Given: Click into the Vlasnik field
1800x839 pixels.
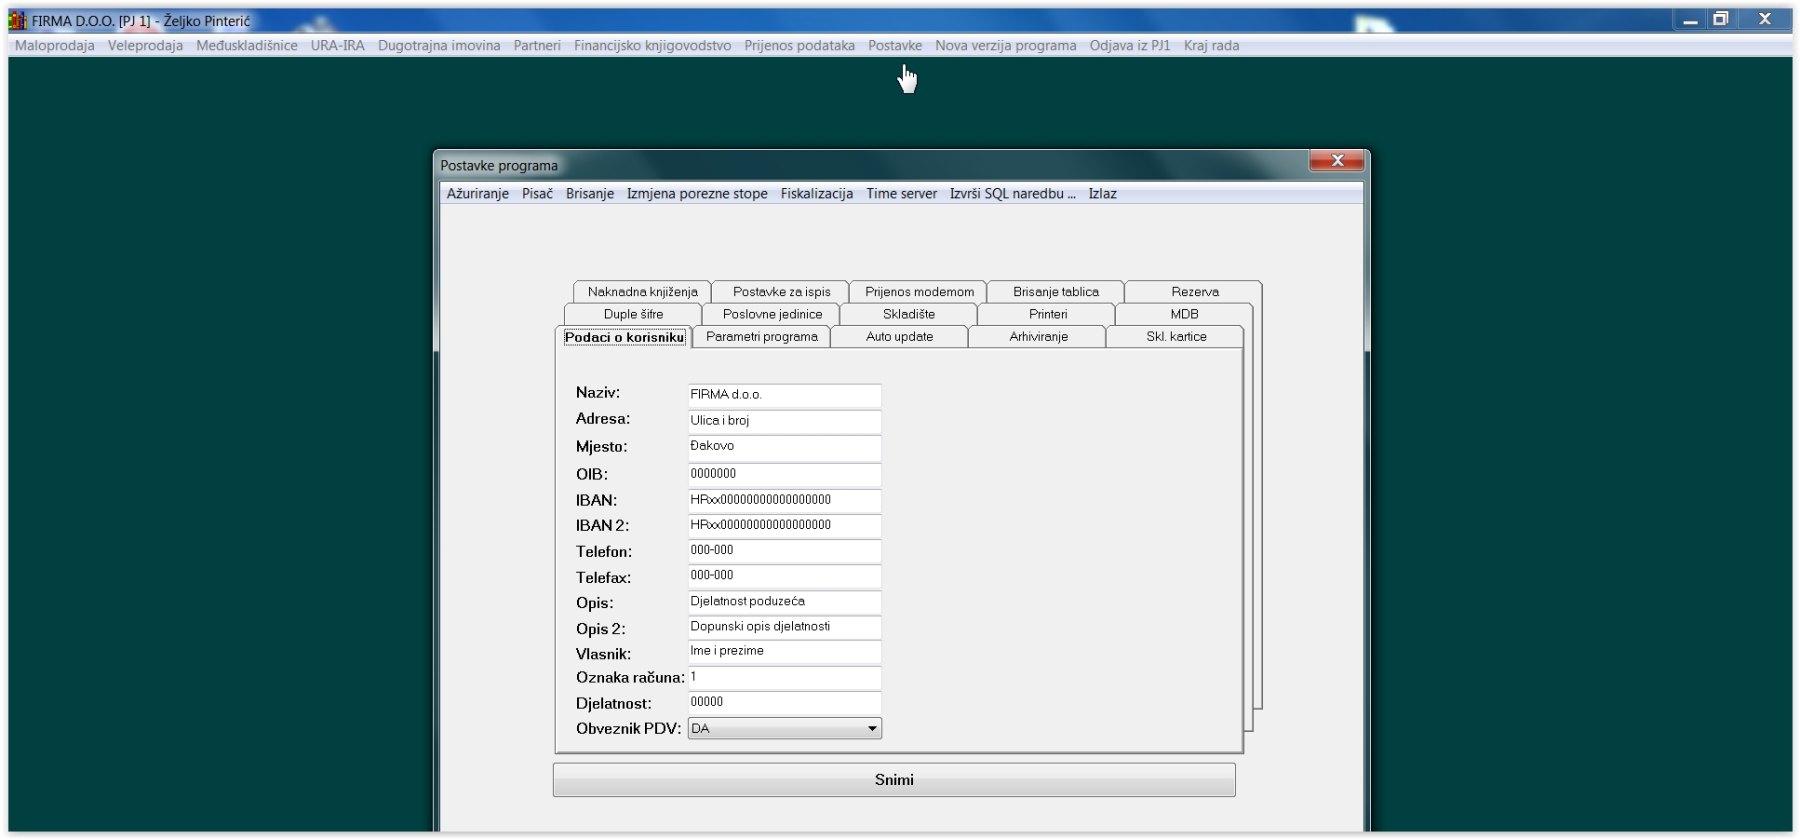Looking at the screenshot, I should [x=784, y=651].
